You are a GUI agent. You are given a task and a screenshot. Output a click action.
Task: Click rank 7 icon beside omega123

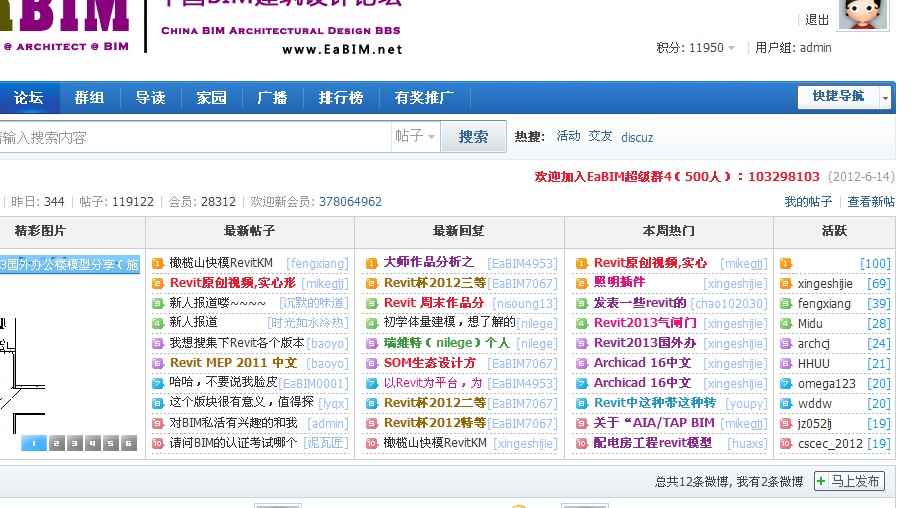pyautogui.click(x=786, y=384)
